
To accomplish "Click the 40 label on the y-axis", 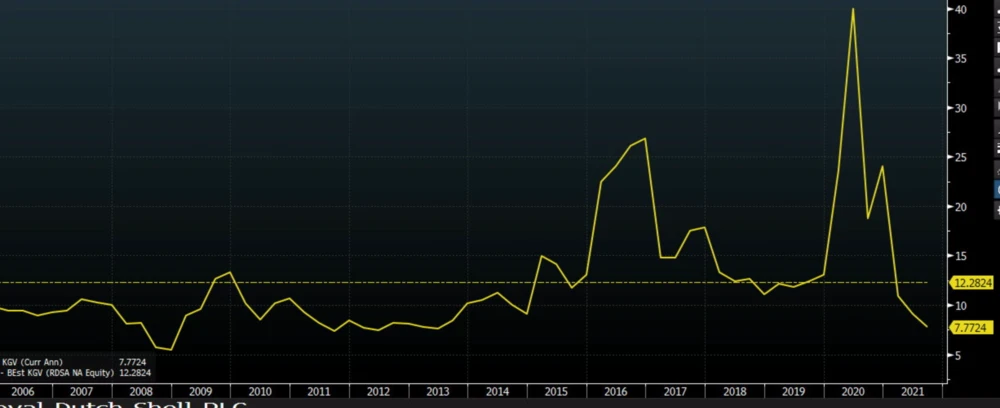I will point(959,9).
